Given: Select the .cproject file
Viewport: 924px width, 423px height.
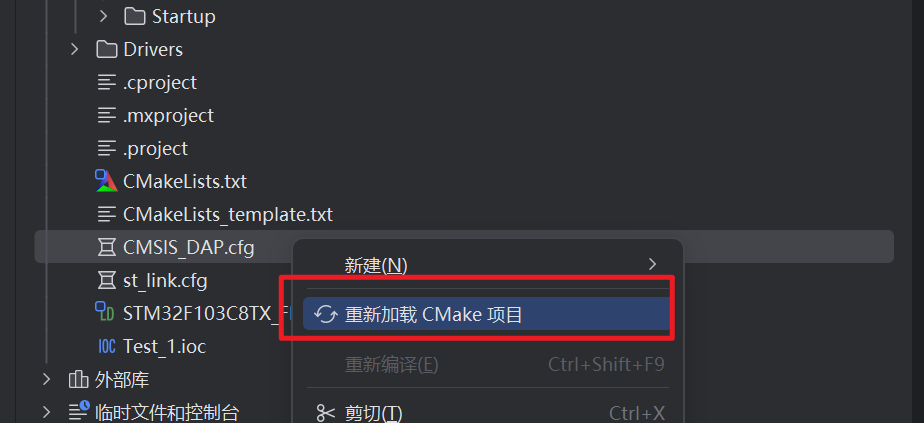Looking at the screenshot, I should point(160,82).
